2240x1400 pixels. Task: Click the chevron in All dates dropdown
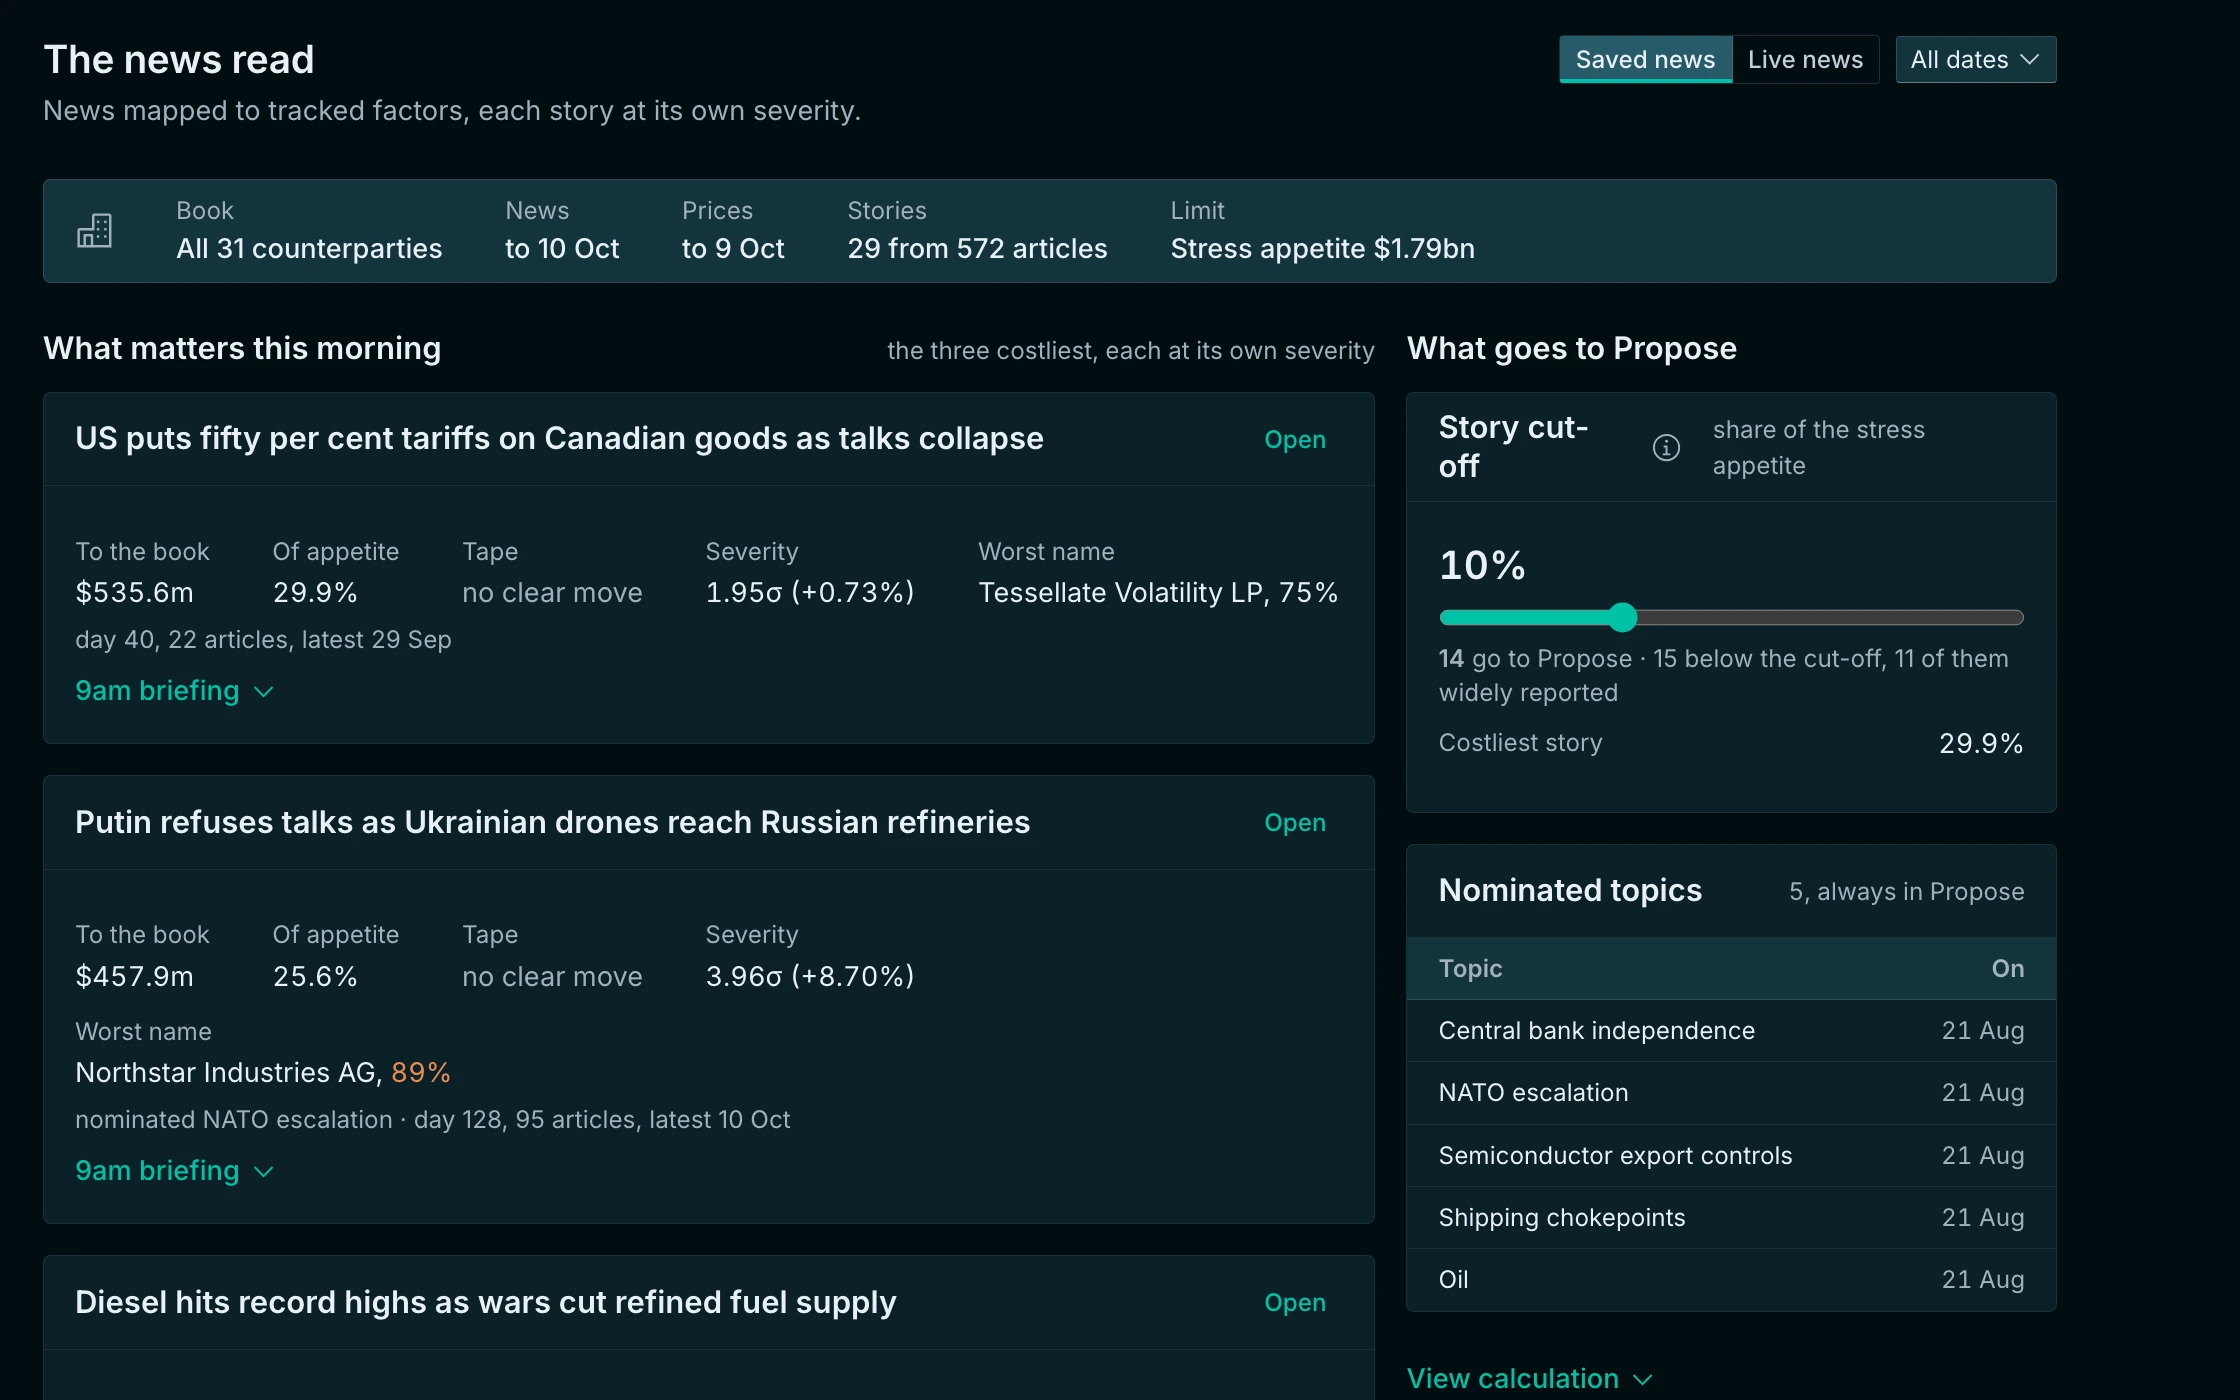(x=2030, y=60)
